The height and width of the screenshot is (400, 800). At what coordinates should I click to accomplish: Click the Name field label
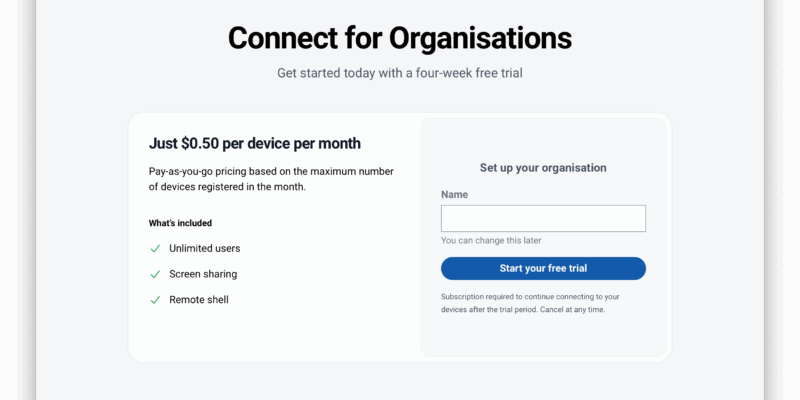(x=454, y=195)
